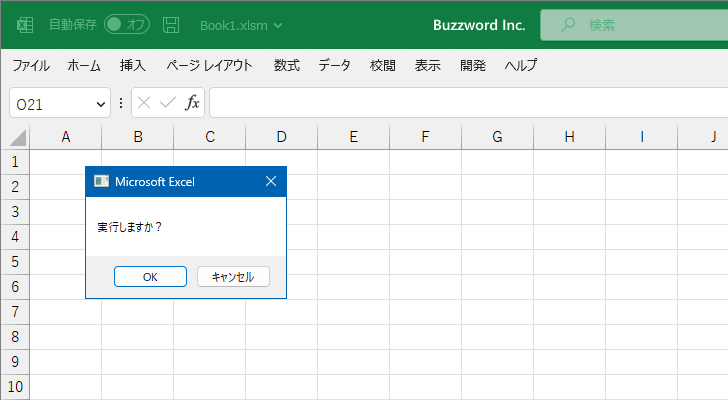Click into the 検索 search box

[x=634, y=25]
